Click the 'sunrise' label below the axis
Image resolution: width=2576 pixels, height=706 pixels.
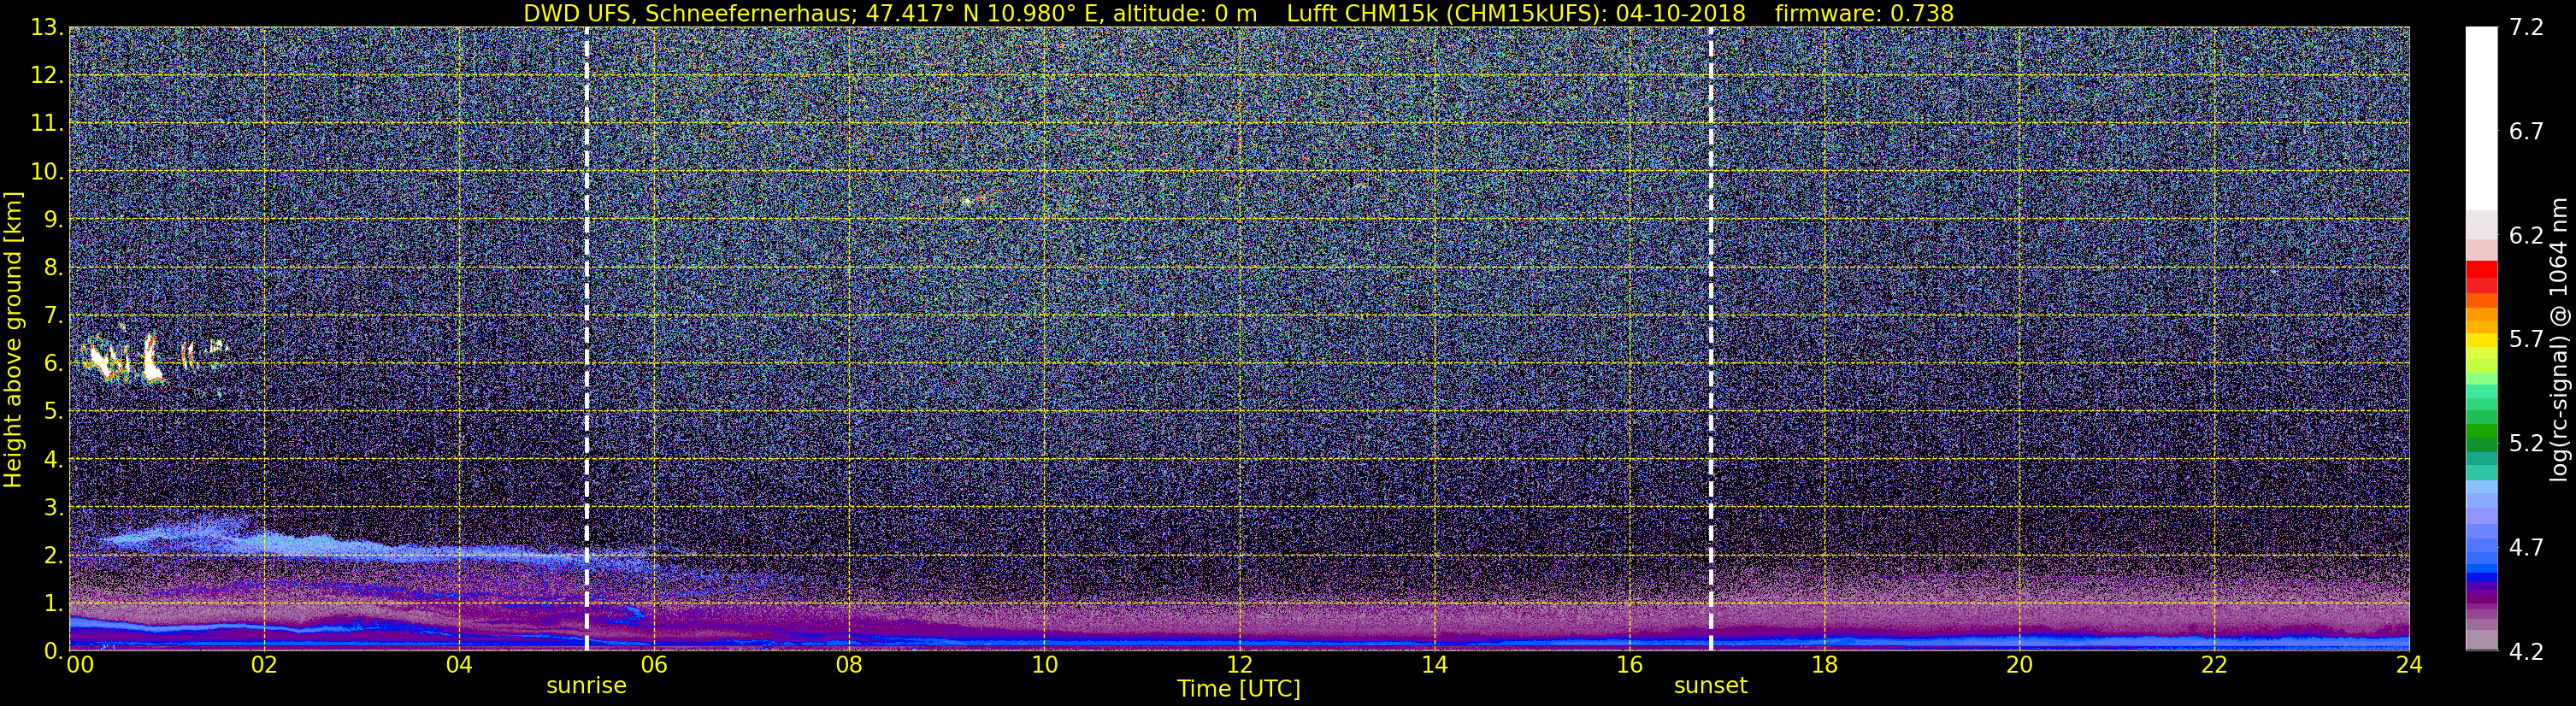point(586,686)
